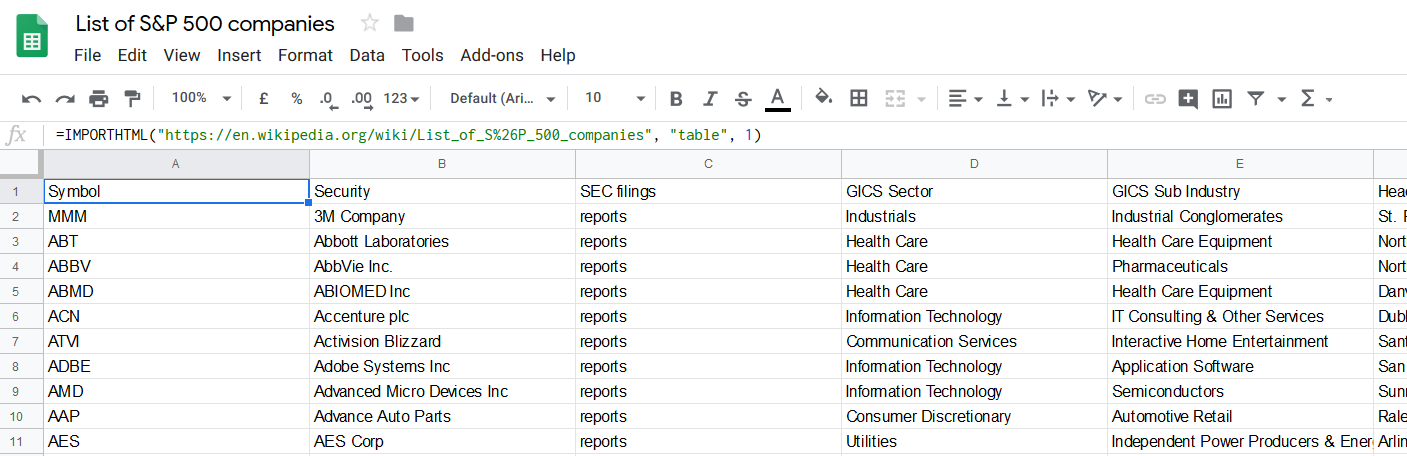Viewport: 1407px width, 456px height.
Task: Open the fill colour bucket tool
Action: tap(823, 98)
